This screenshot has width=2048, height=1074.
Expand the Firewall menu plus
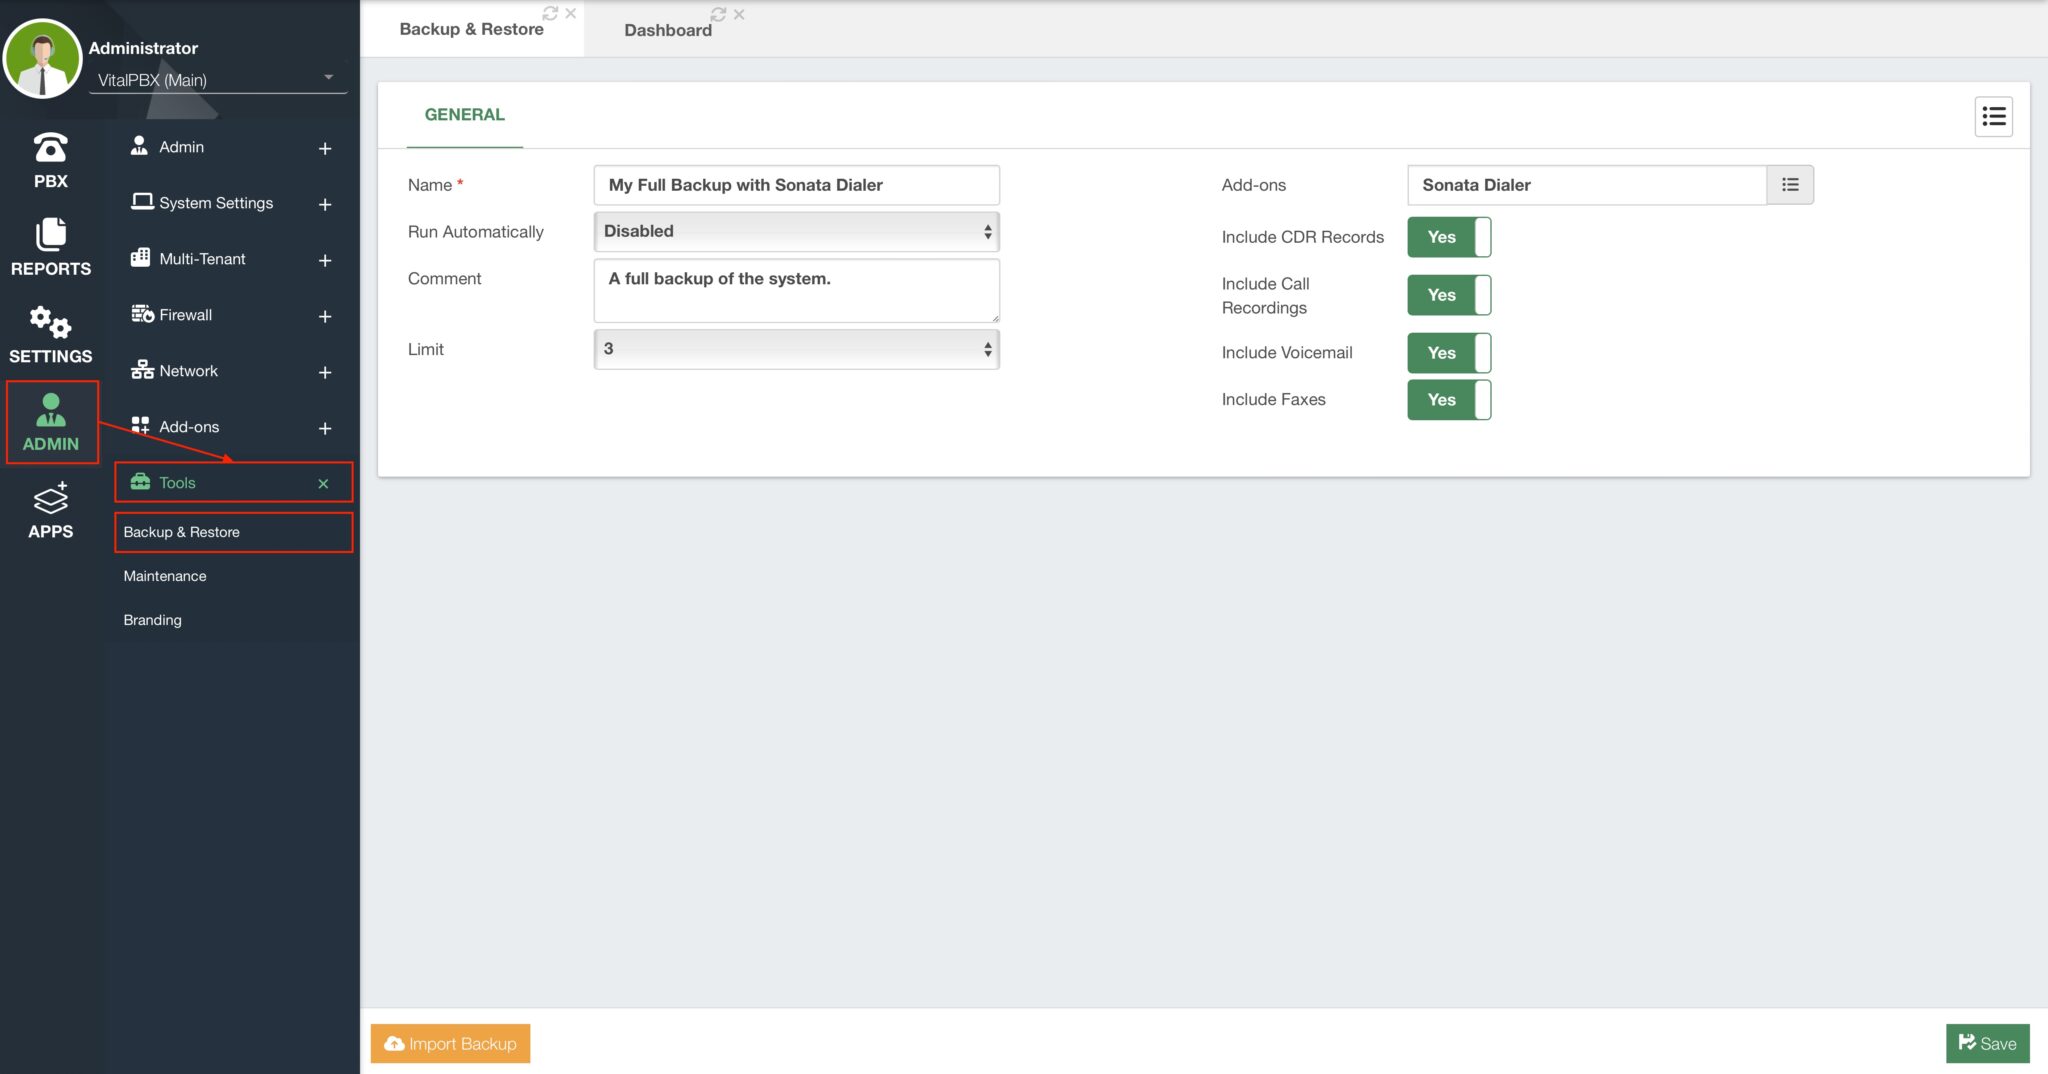point(325,316)
